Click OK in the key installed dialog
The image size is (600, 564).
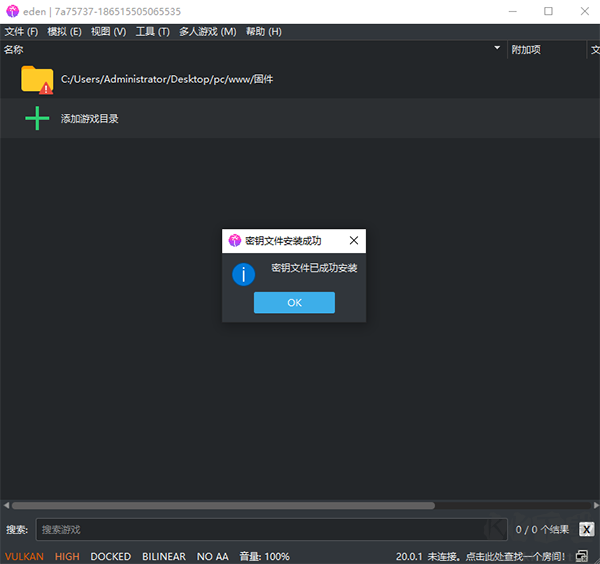(294, 303)
